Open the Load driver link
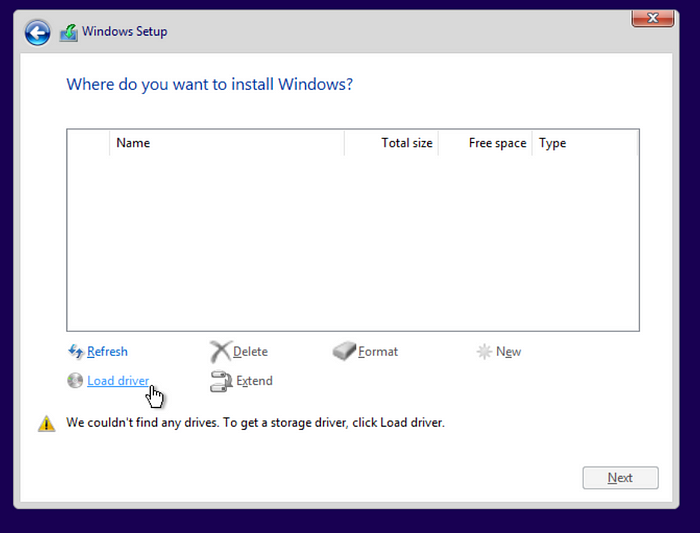Screen dimensions: 700x533 click(118, 381)
